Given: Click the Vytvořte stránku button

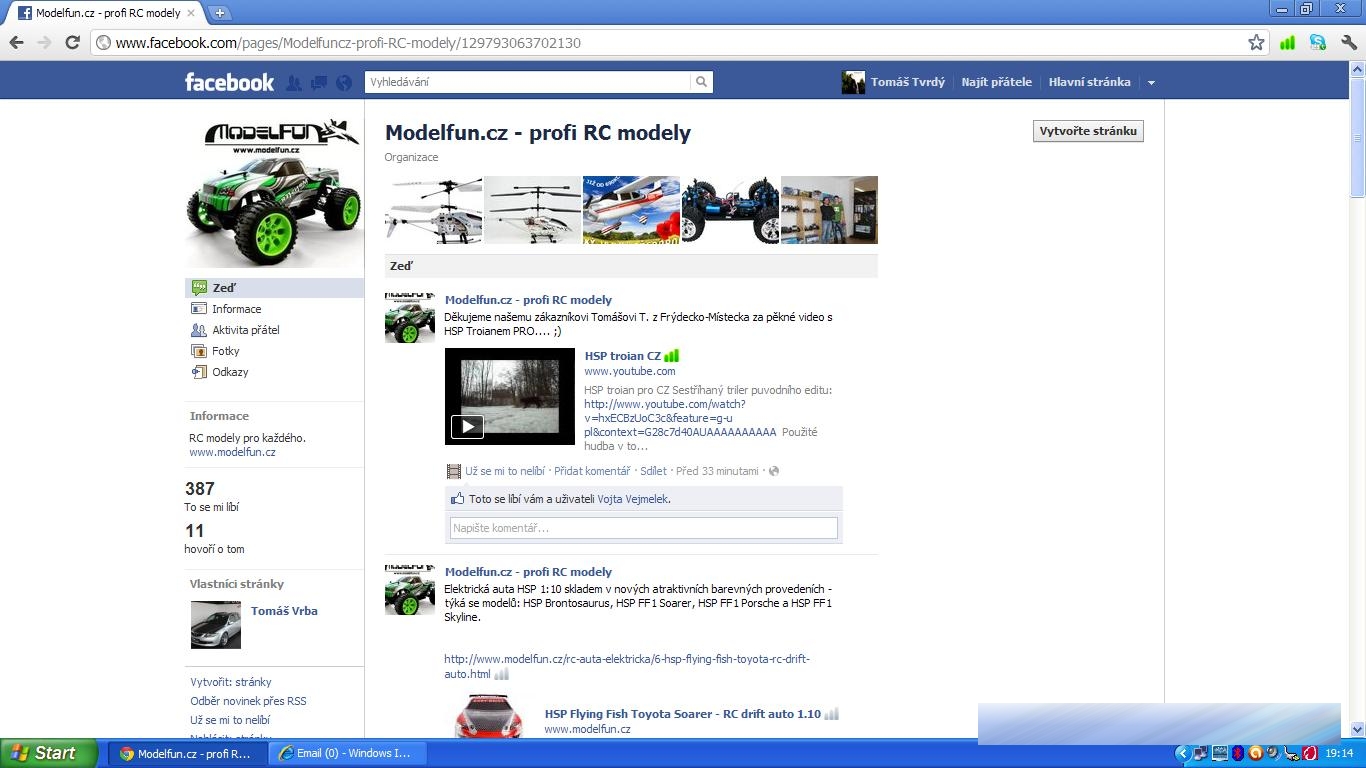Looking at the screenshot, I should click(1088, 131).
